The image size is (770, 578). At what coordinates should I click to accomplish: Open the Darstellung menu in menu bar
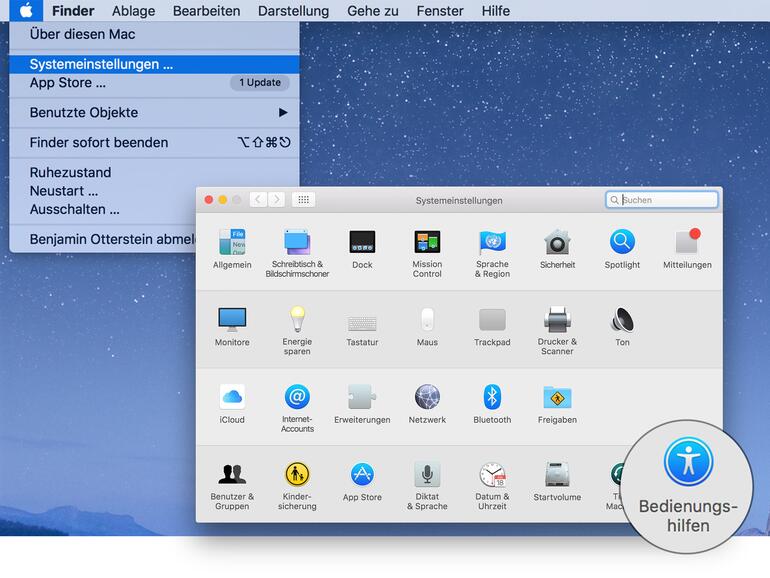pyautogui.click(x=293, y=11)
